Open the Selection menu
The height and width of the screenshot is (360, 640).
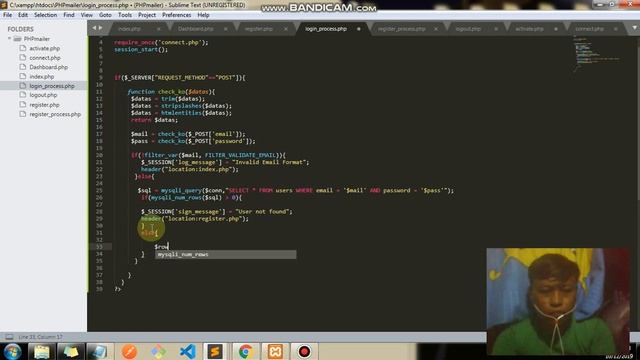(x=45, y=15)
